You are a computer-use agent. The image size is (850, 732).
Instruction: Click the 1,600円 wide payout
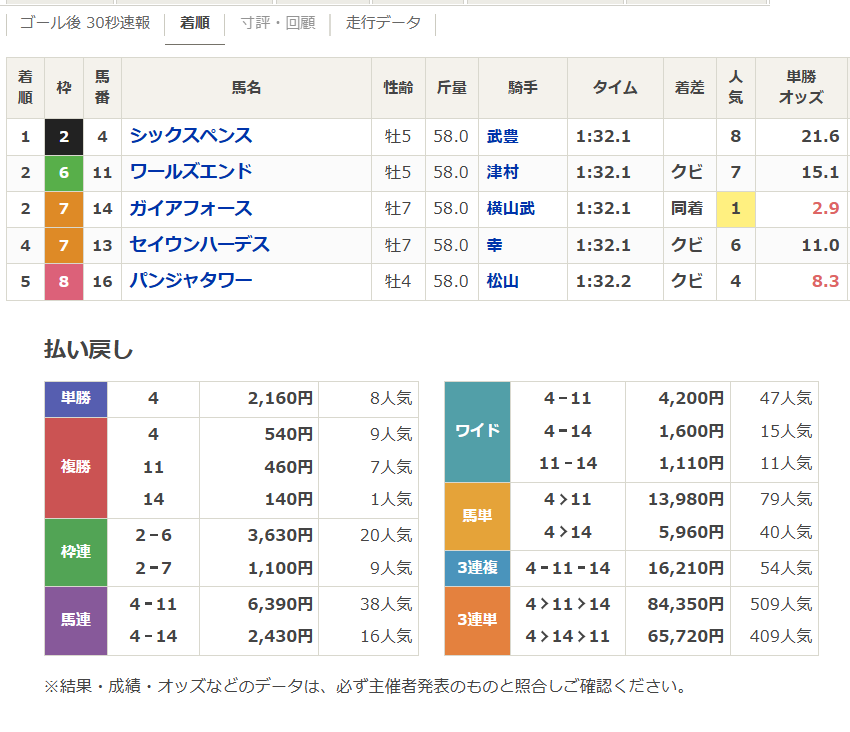[691, 432]
